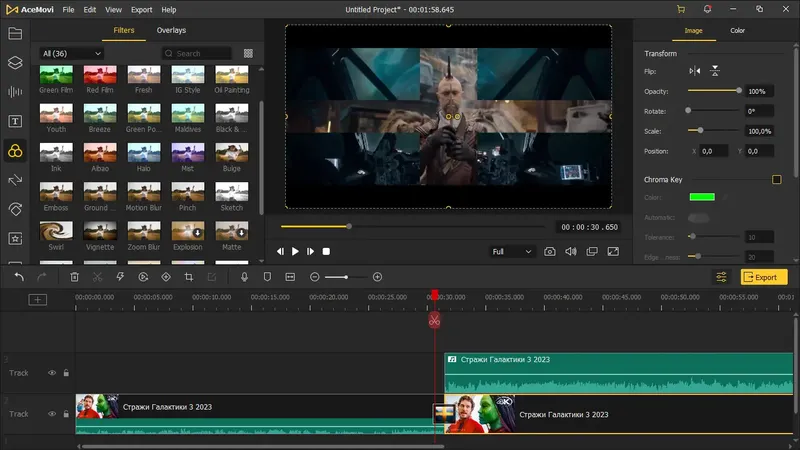The width and height of the screenshot is (800, 450).
Task: Expand the Full preview quality dropdown
Action: pos(512,252)
